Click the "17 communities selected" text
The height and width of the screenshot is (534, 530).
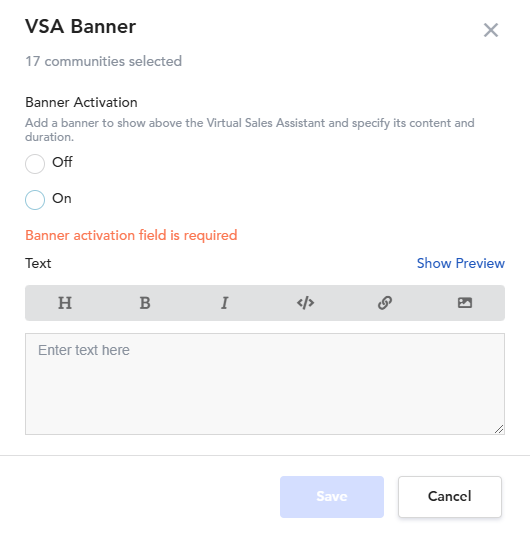[x=104, y=61]
